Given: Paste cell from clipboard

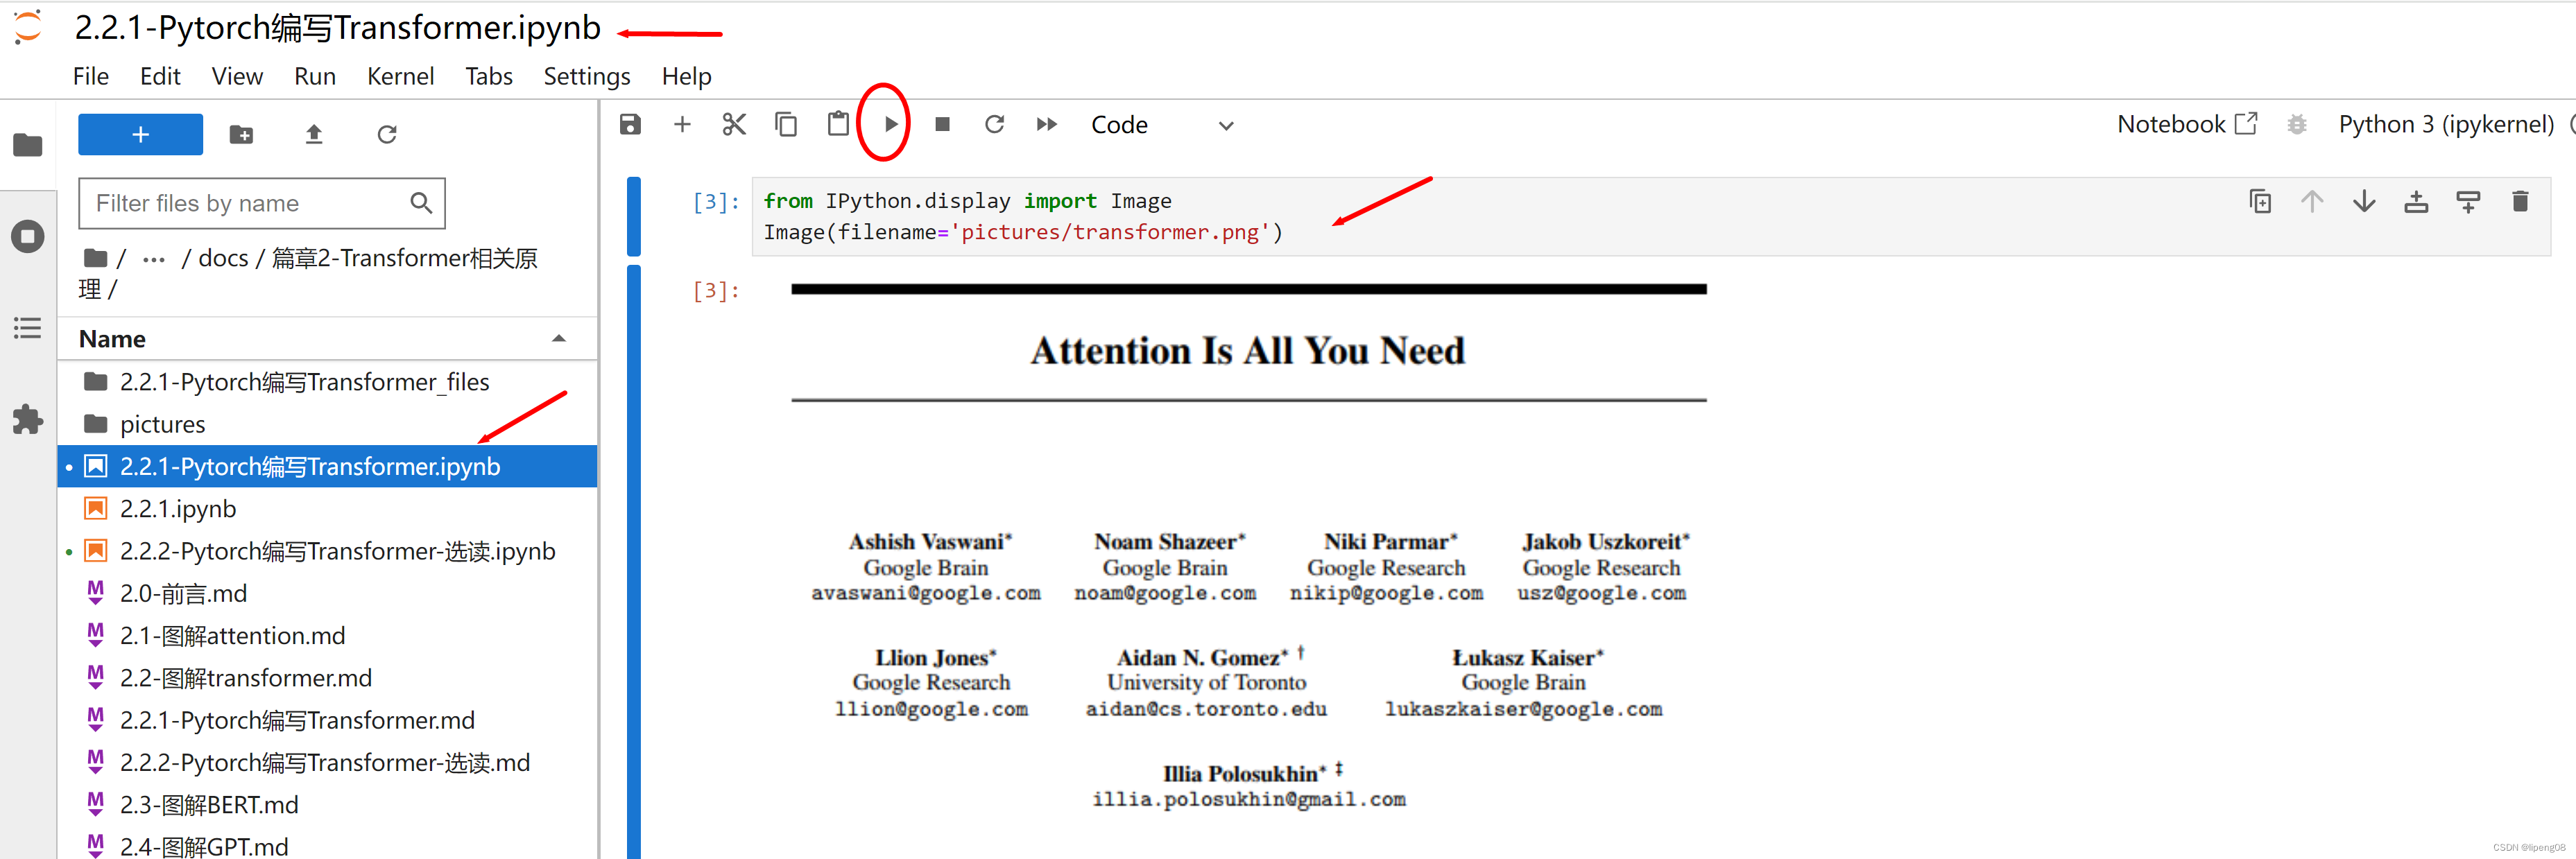Looking at the screenshot, I should point(838,124).
